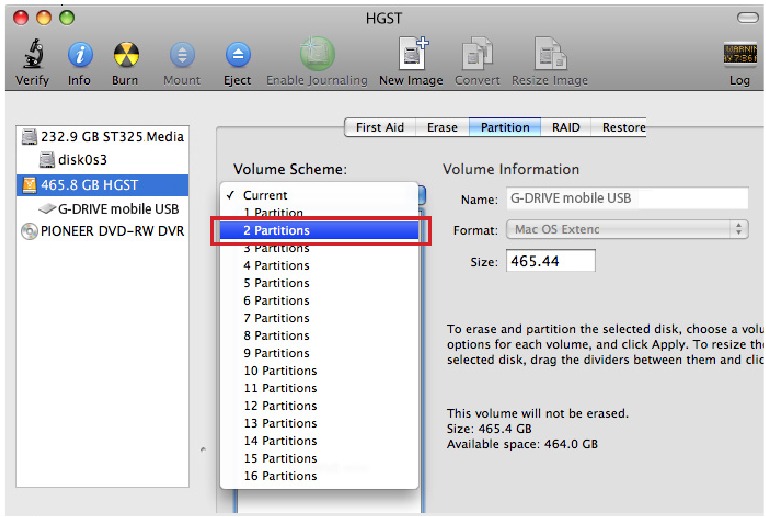Select 14 Partitions from scheme menu
The width and height of the screenshot is (766, 517).
pos(319,441)
